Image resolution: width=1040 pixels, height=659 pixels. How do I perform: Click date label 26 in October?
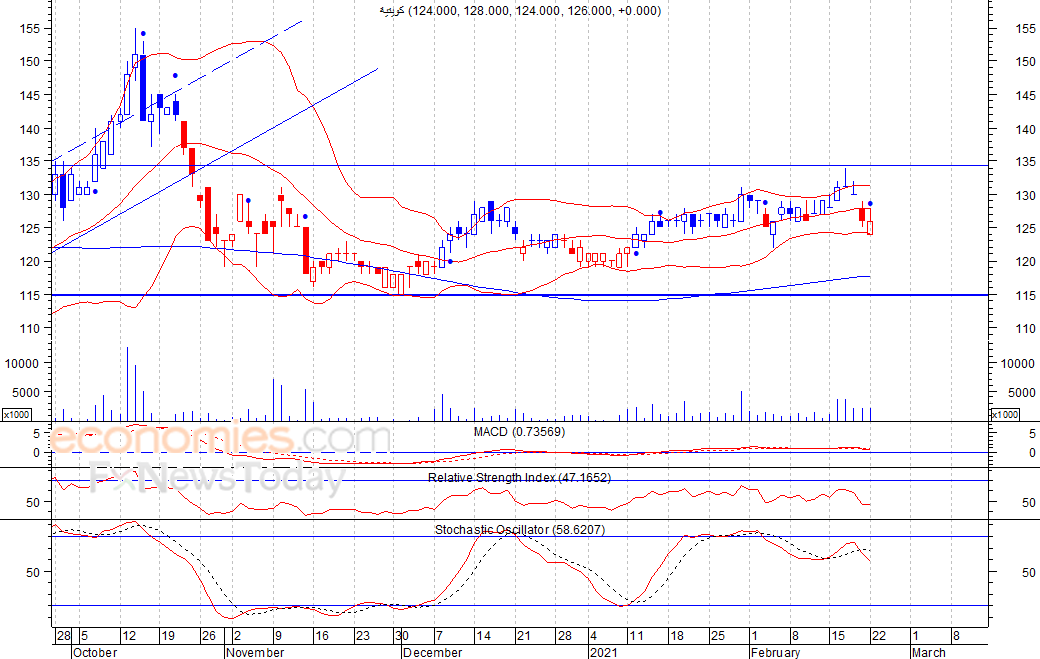tap(209, 636)
